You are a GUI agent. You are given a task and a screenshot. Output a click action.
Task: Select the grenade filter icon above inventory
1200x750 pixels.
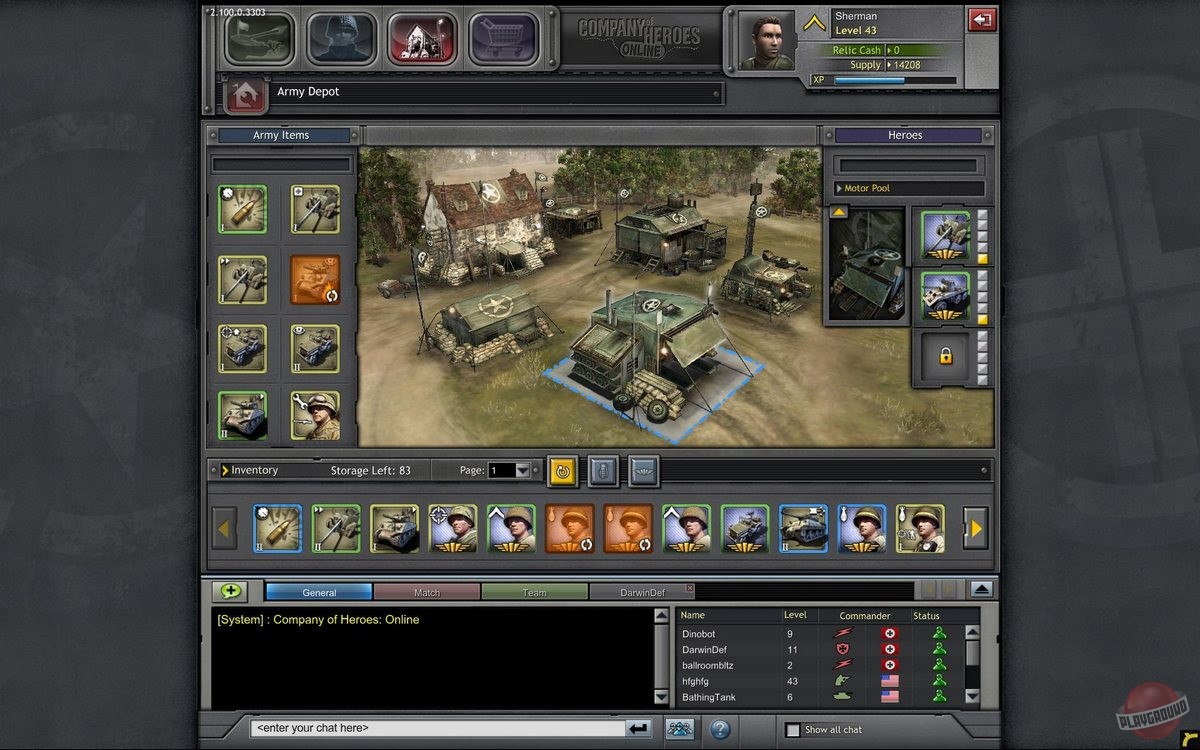602,470
